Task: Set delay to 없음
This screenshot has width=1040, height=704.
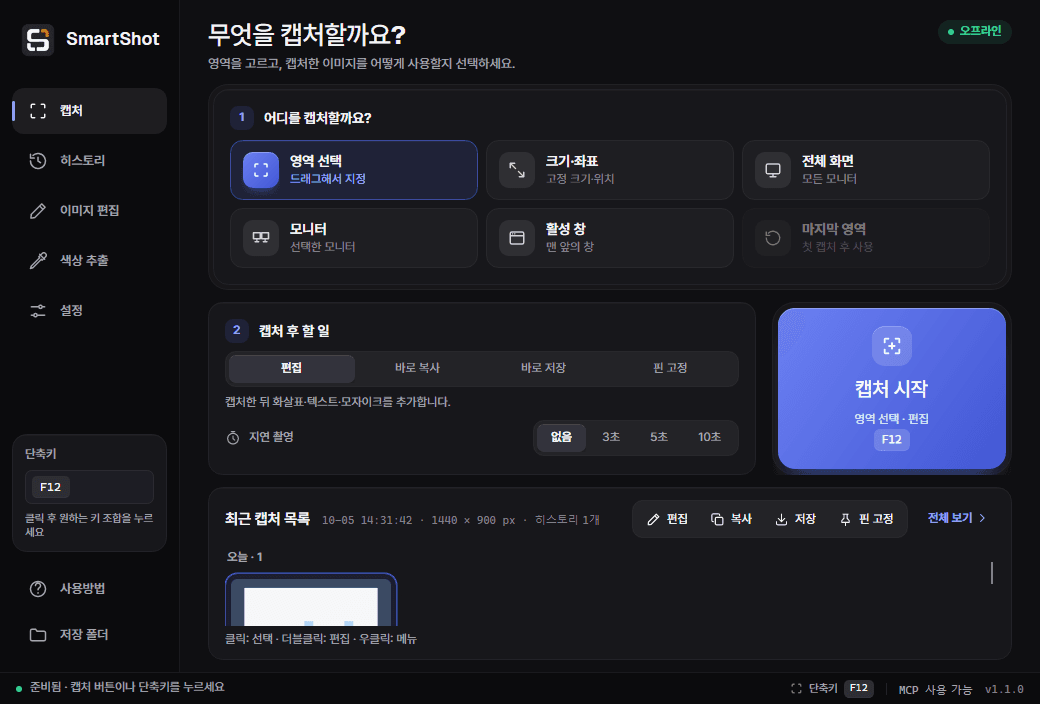Action: [x=561, y=437]
